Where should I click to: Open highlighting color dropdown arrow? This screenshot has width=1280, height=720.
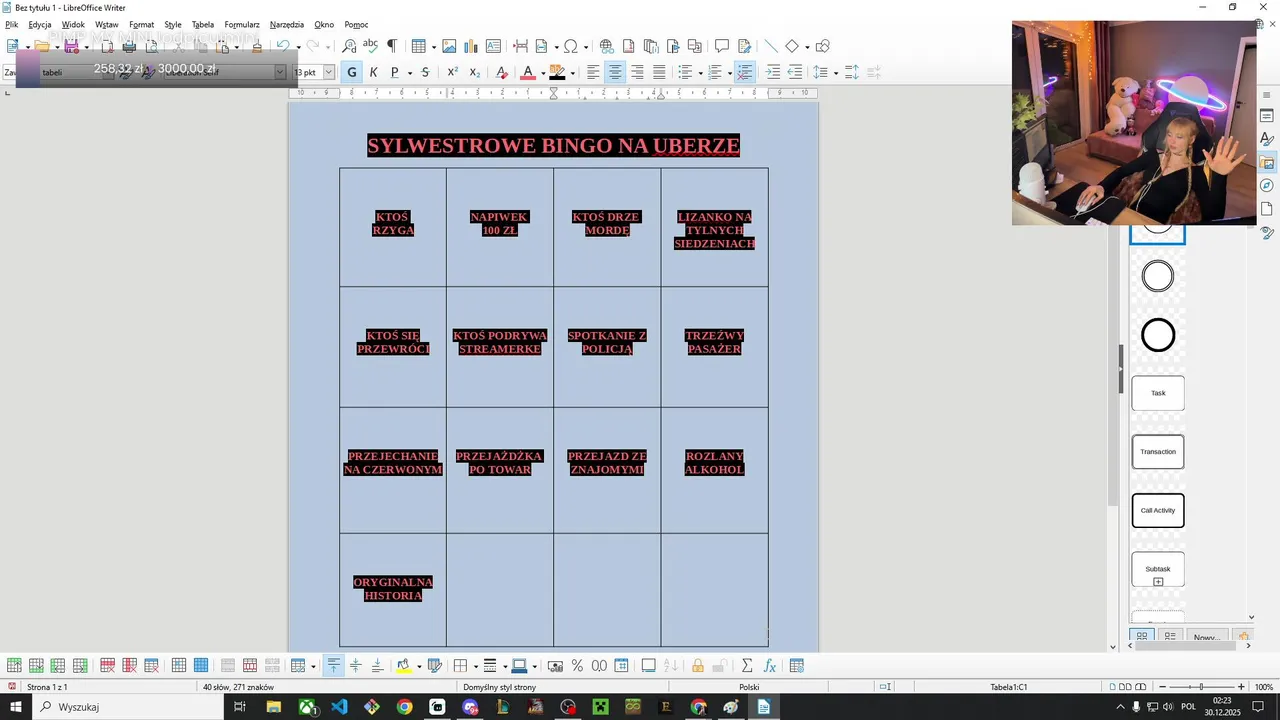(572, 73)
